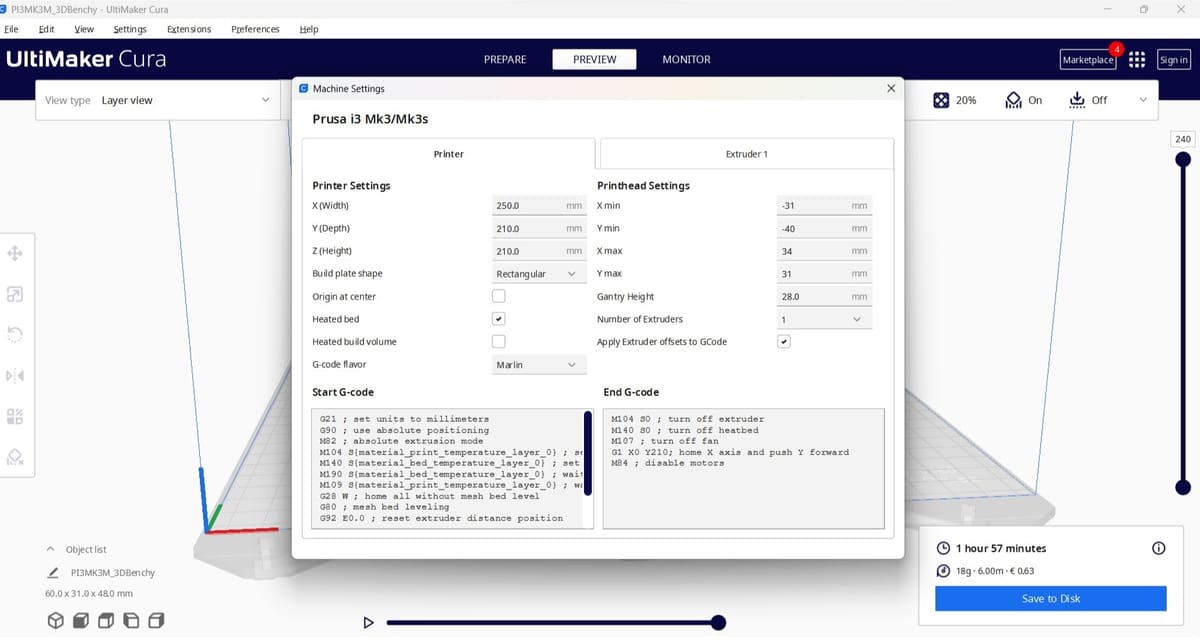The height and width of the screenshot is (644, 1200).
Task: Close the Machine Settings dialog
Action: point(891,89)
